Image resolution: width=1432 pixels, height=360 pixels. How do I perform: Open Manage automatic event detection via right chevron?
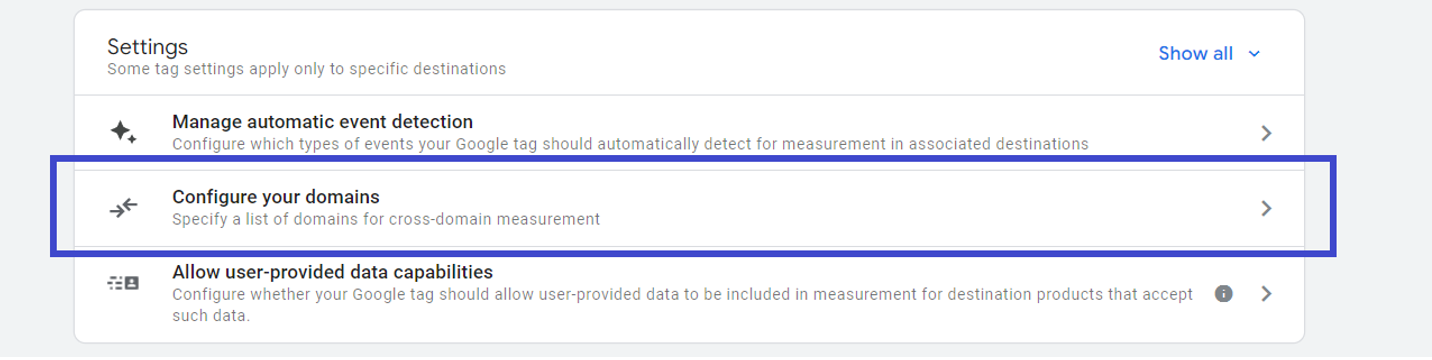point(1266,133)
